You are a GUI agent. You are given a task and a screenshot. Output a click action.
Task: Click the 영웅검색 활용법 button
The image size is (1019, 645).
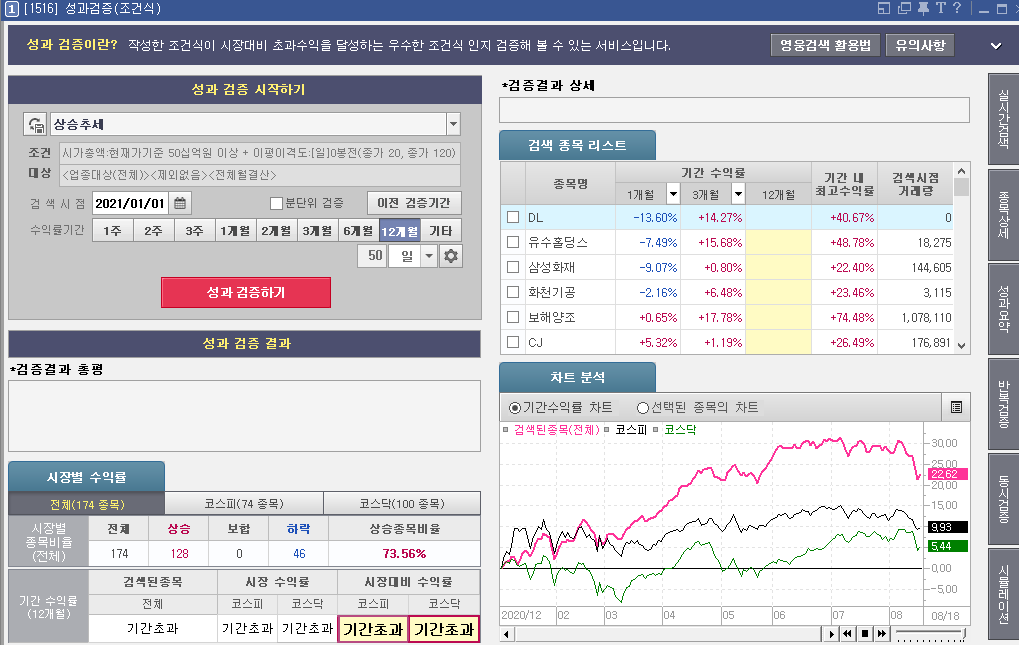point(825,45)
